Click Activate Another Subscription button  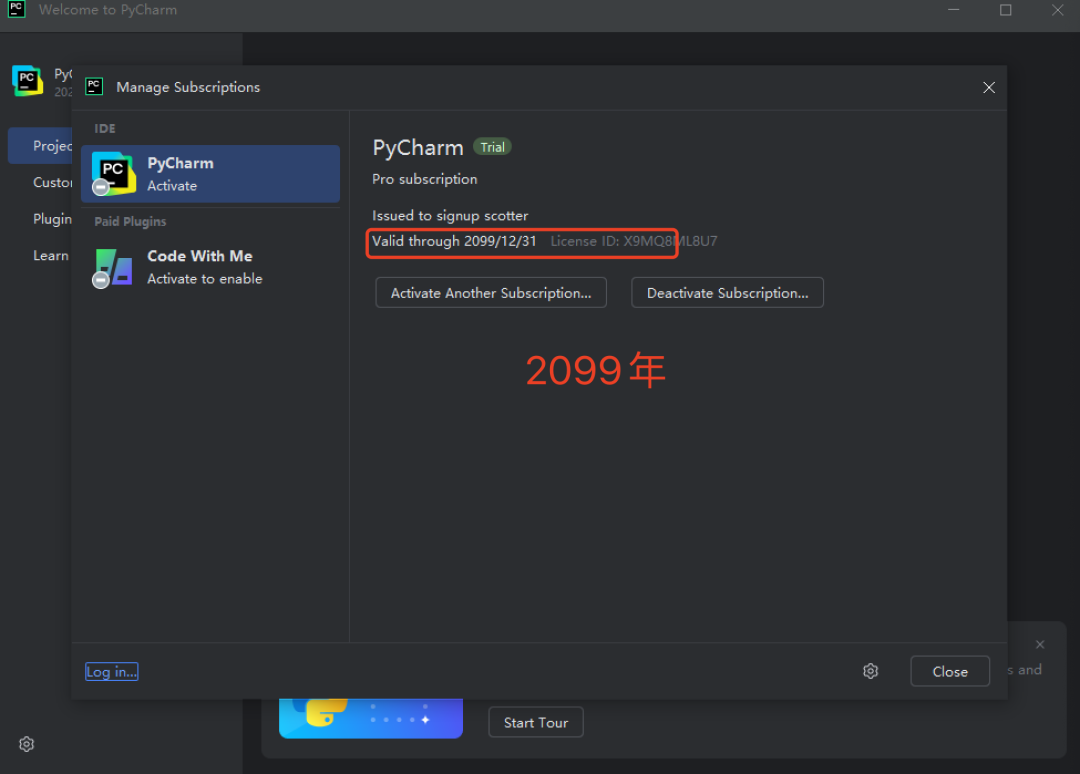pyautogui.click(x=490, y=293)
